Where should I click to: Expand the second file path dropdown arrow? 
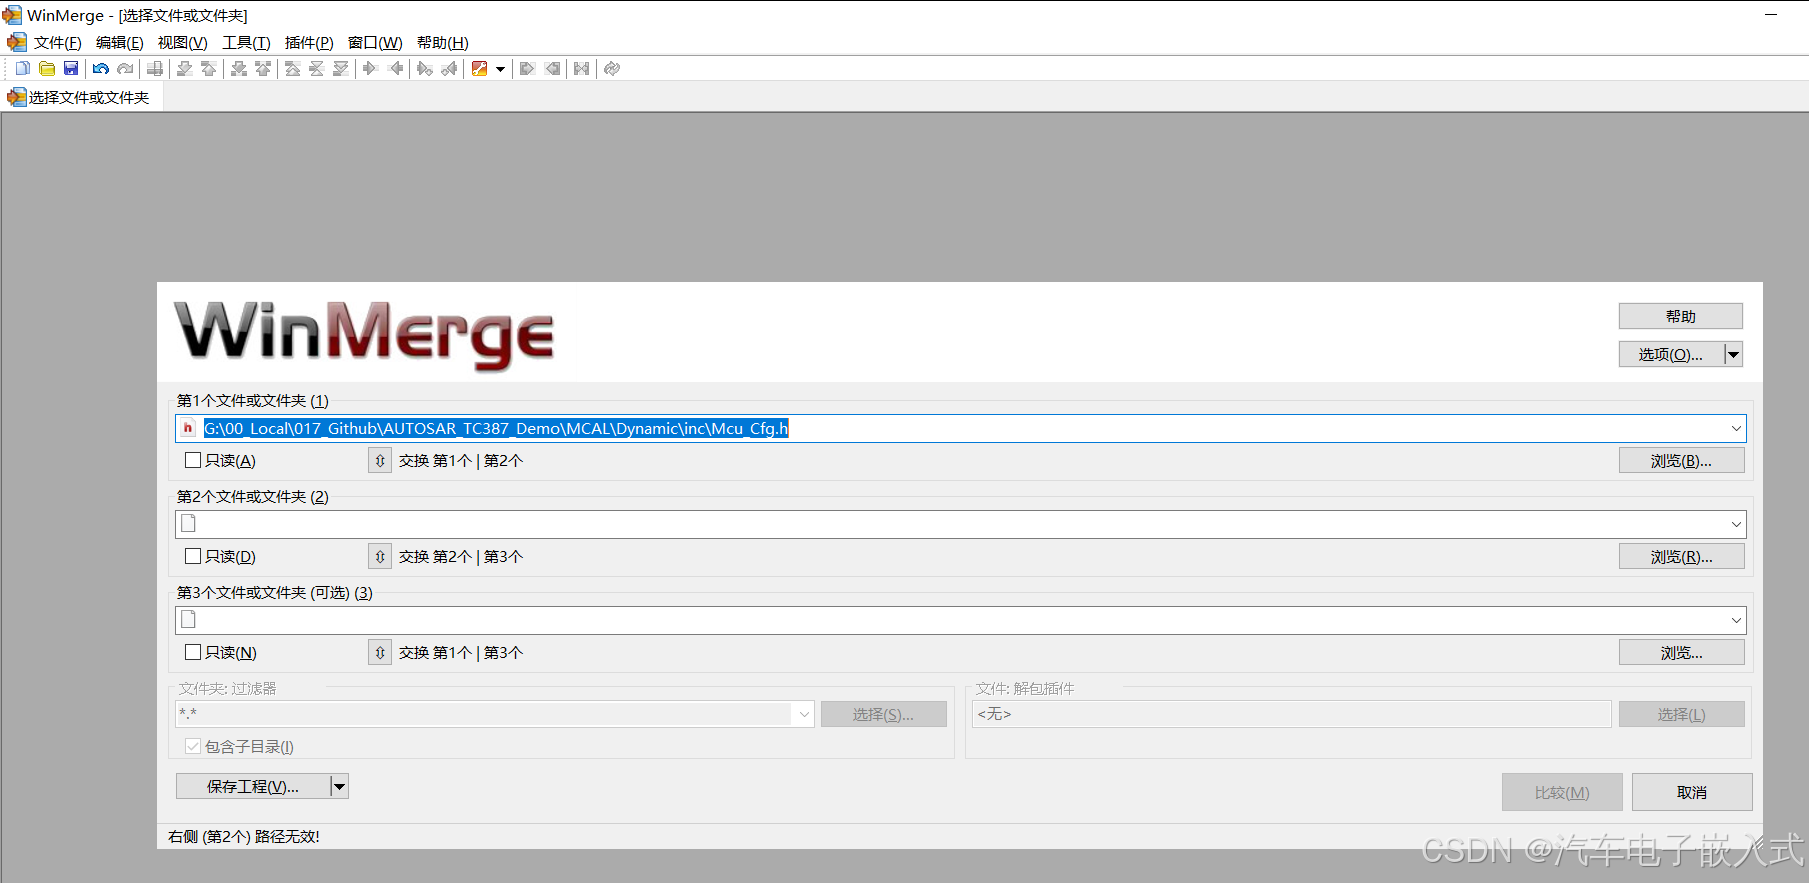click(1736, 524)
